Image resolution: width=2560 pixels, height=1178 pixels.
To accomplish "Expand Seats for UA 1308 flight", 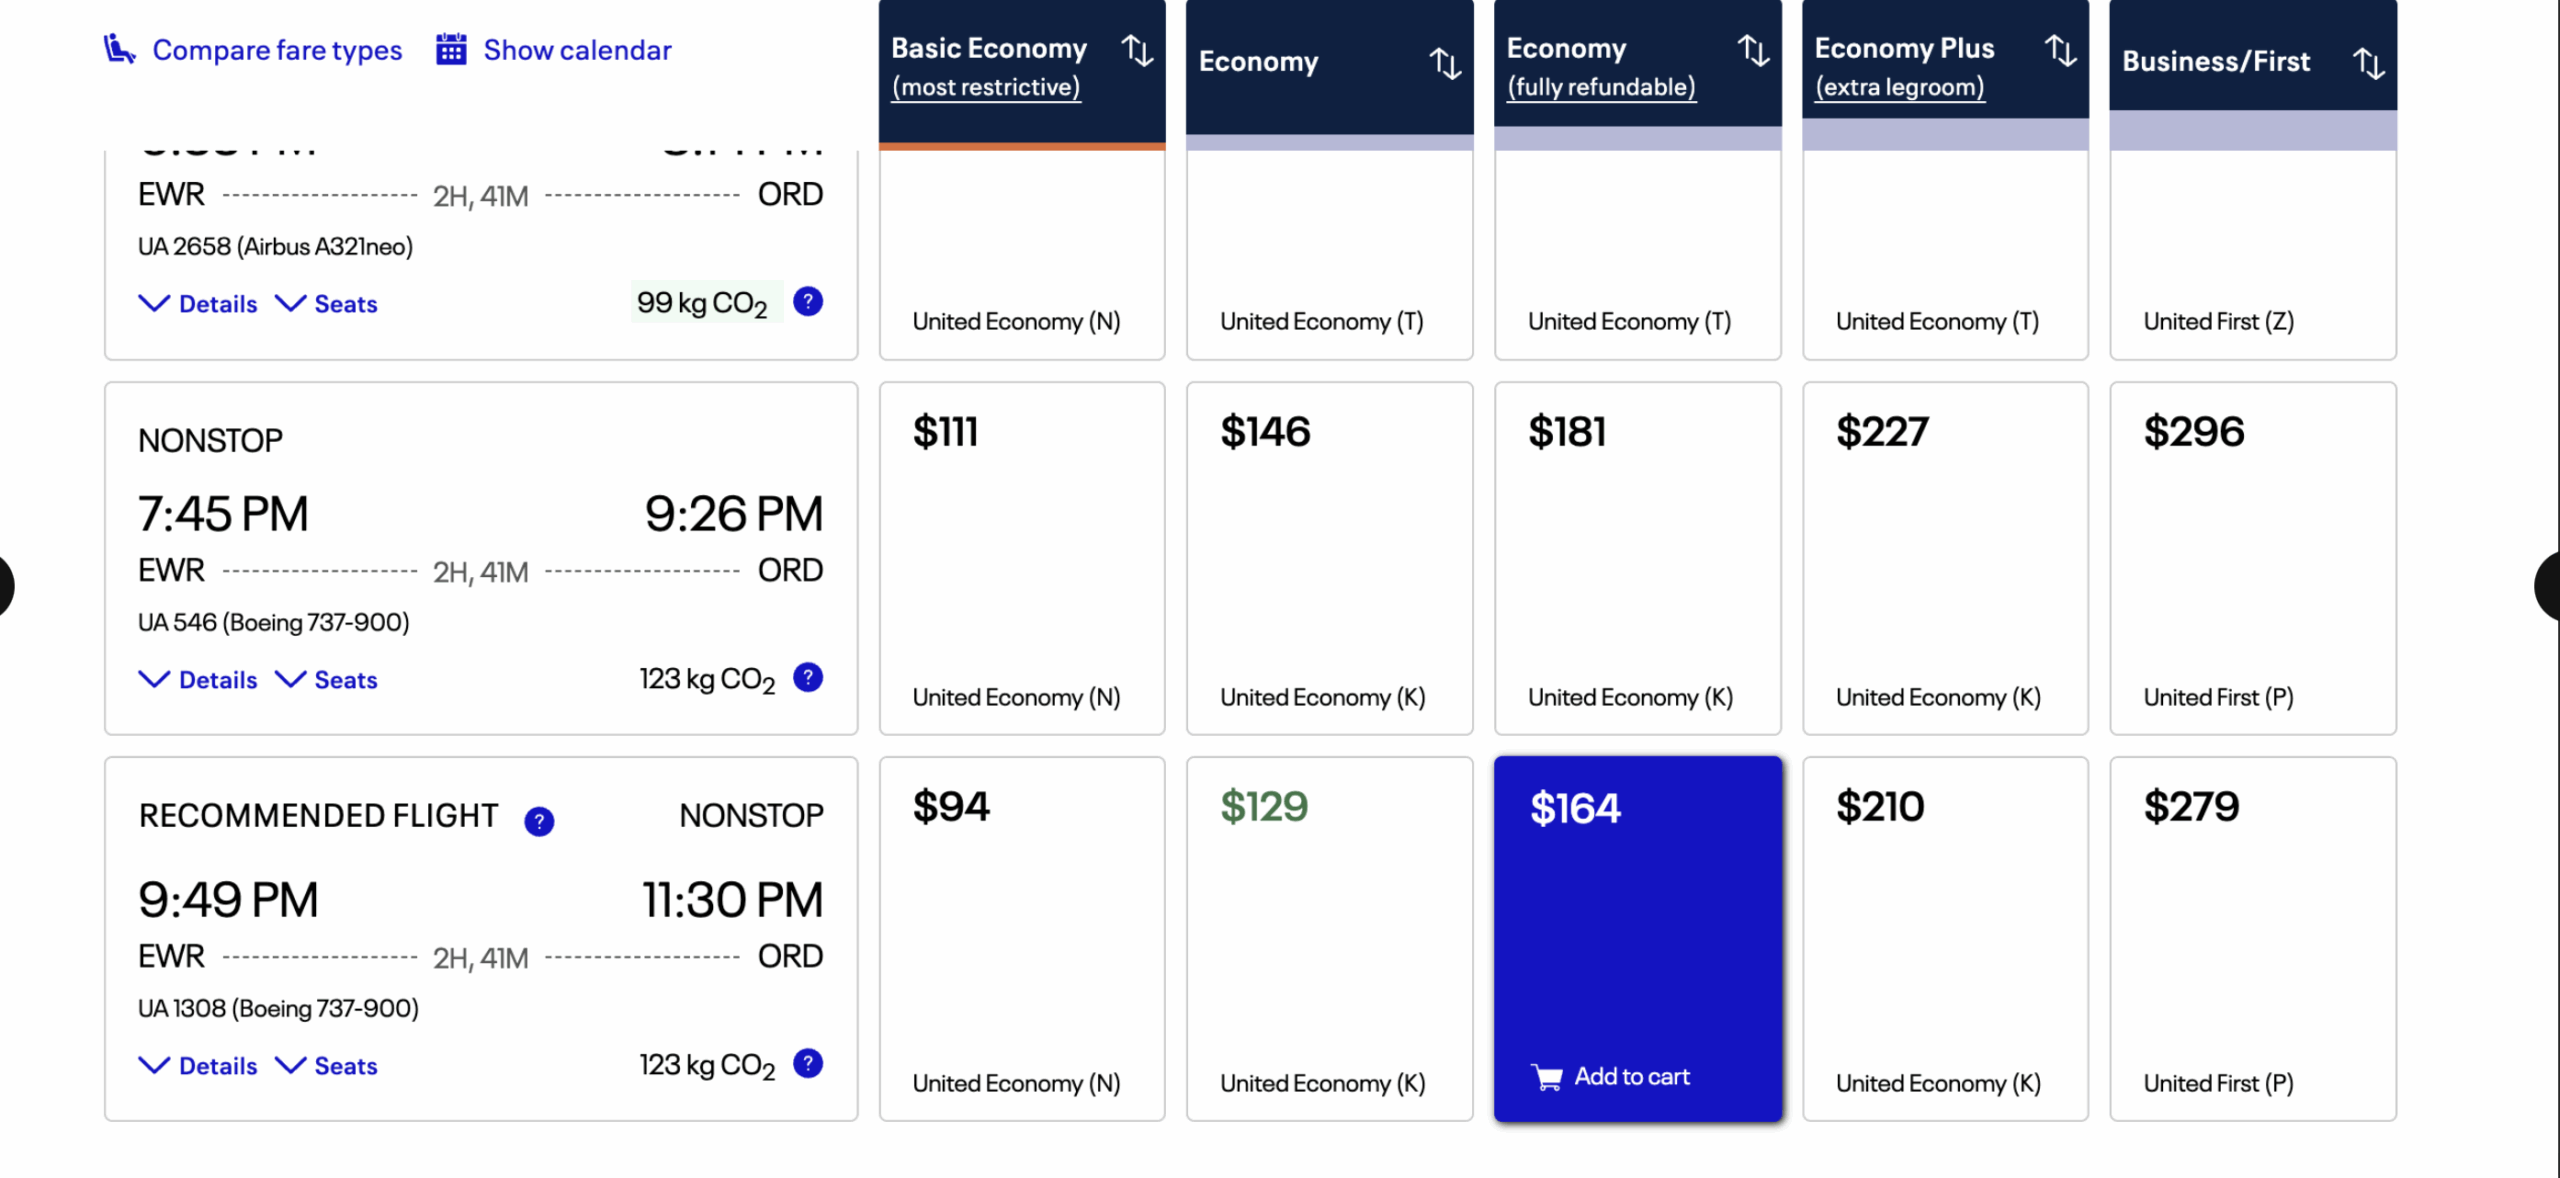I will [x=326, y=1066].
